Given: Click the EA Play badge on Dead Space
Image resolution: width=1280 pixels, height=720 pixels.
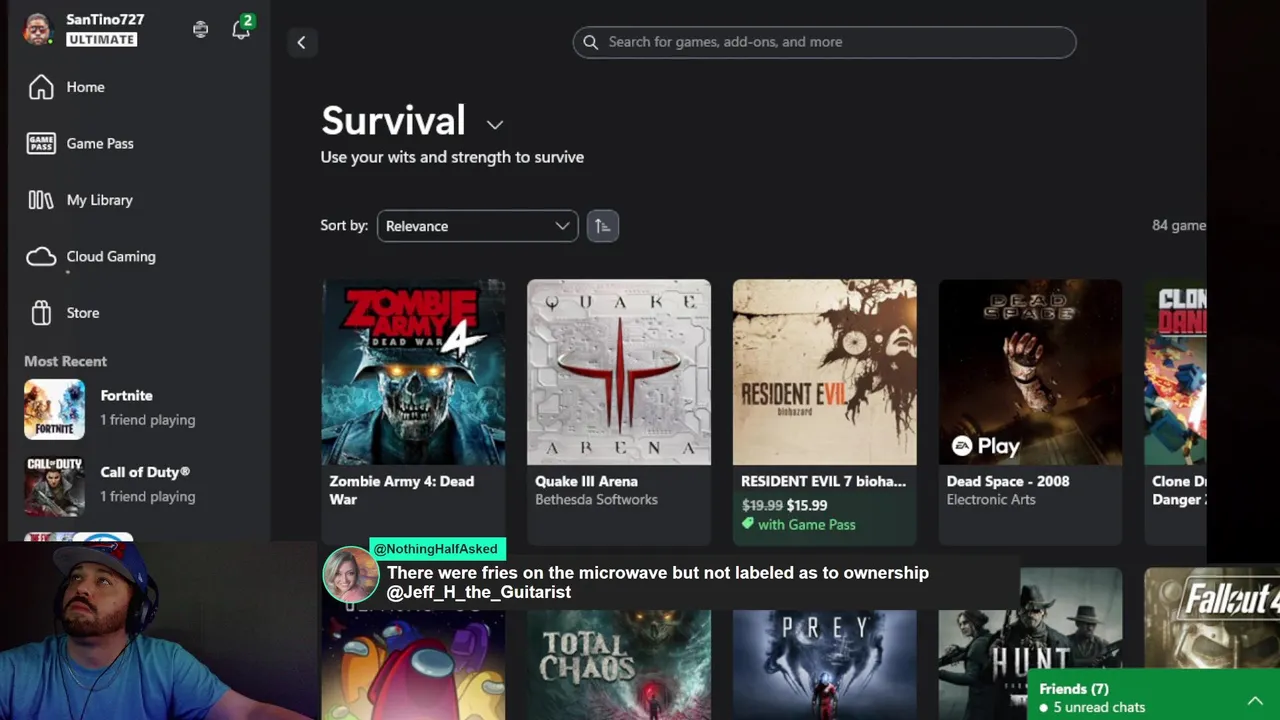Looking at the screenshot, I should coord(985,446).
